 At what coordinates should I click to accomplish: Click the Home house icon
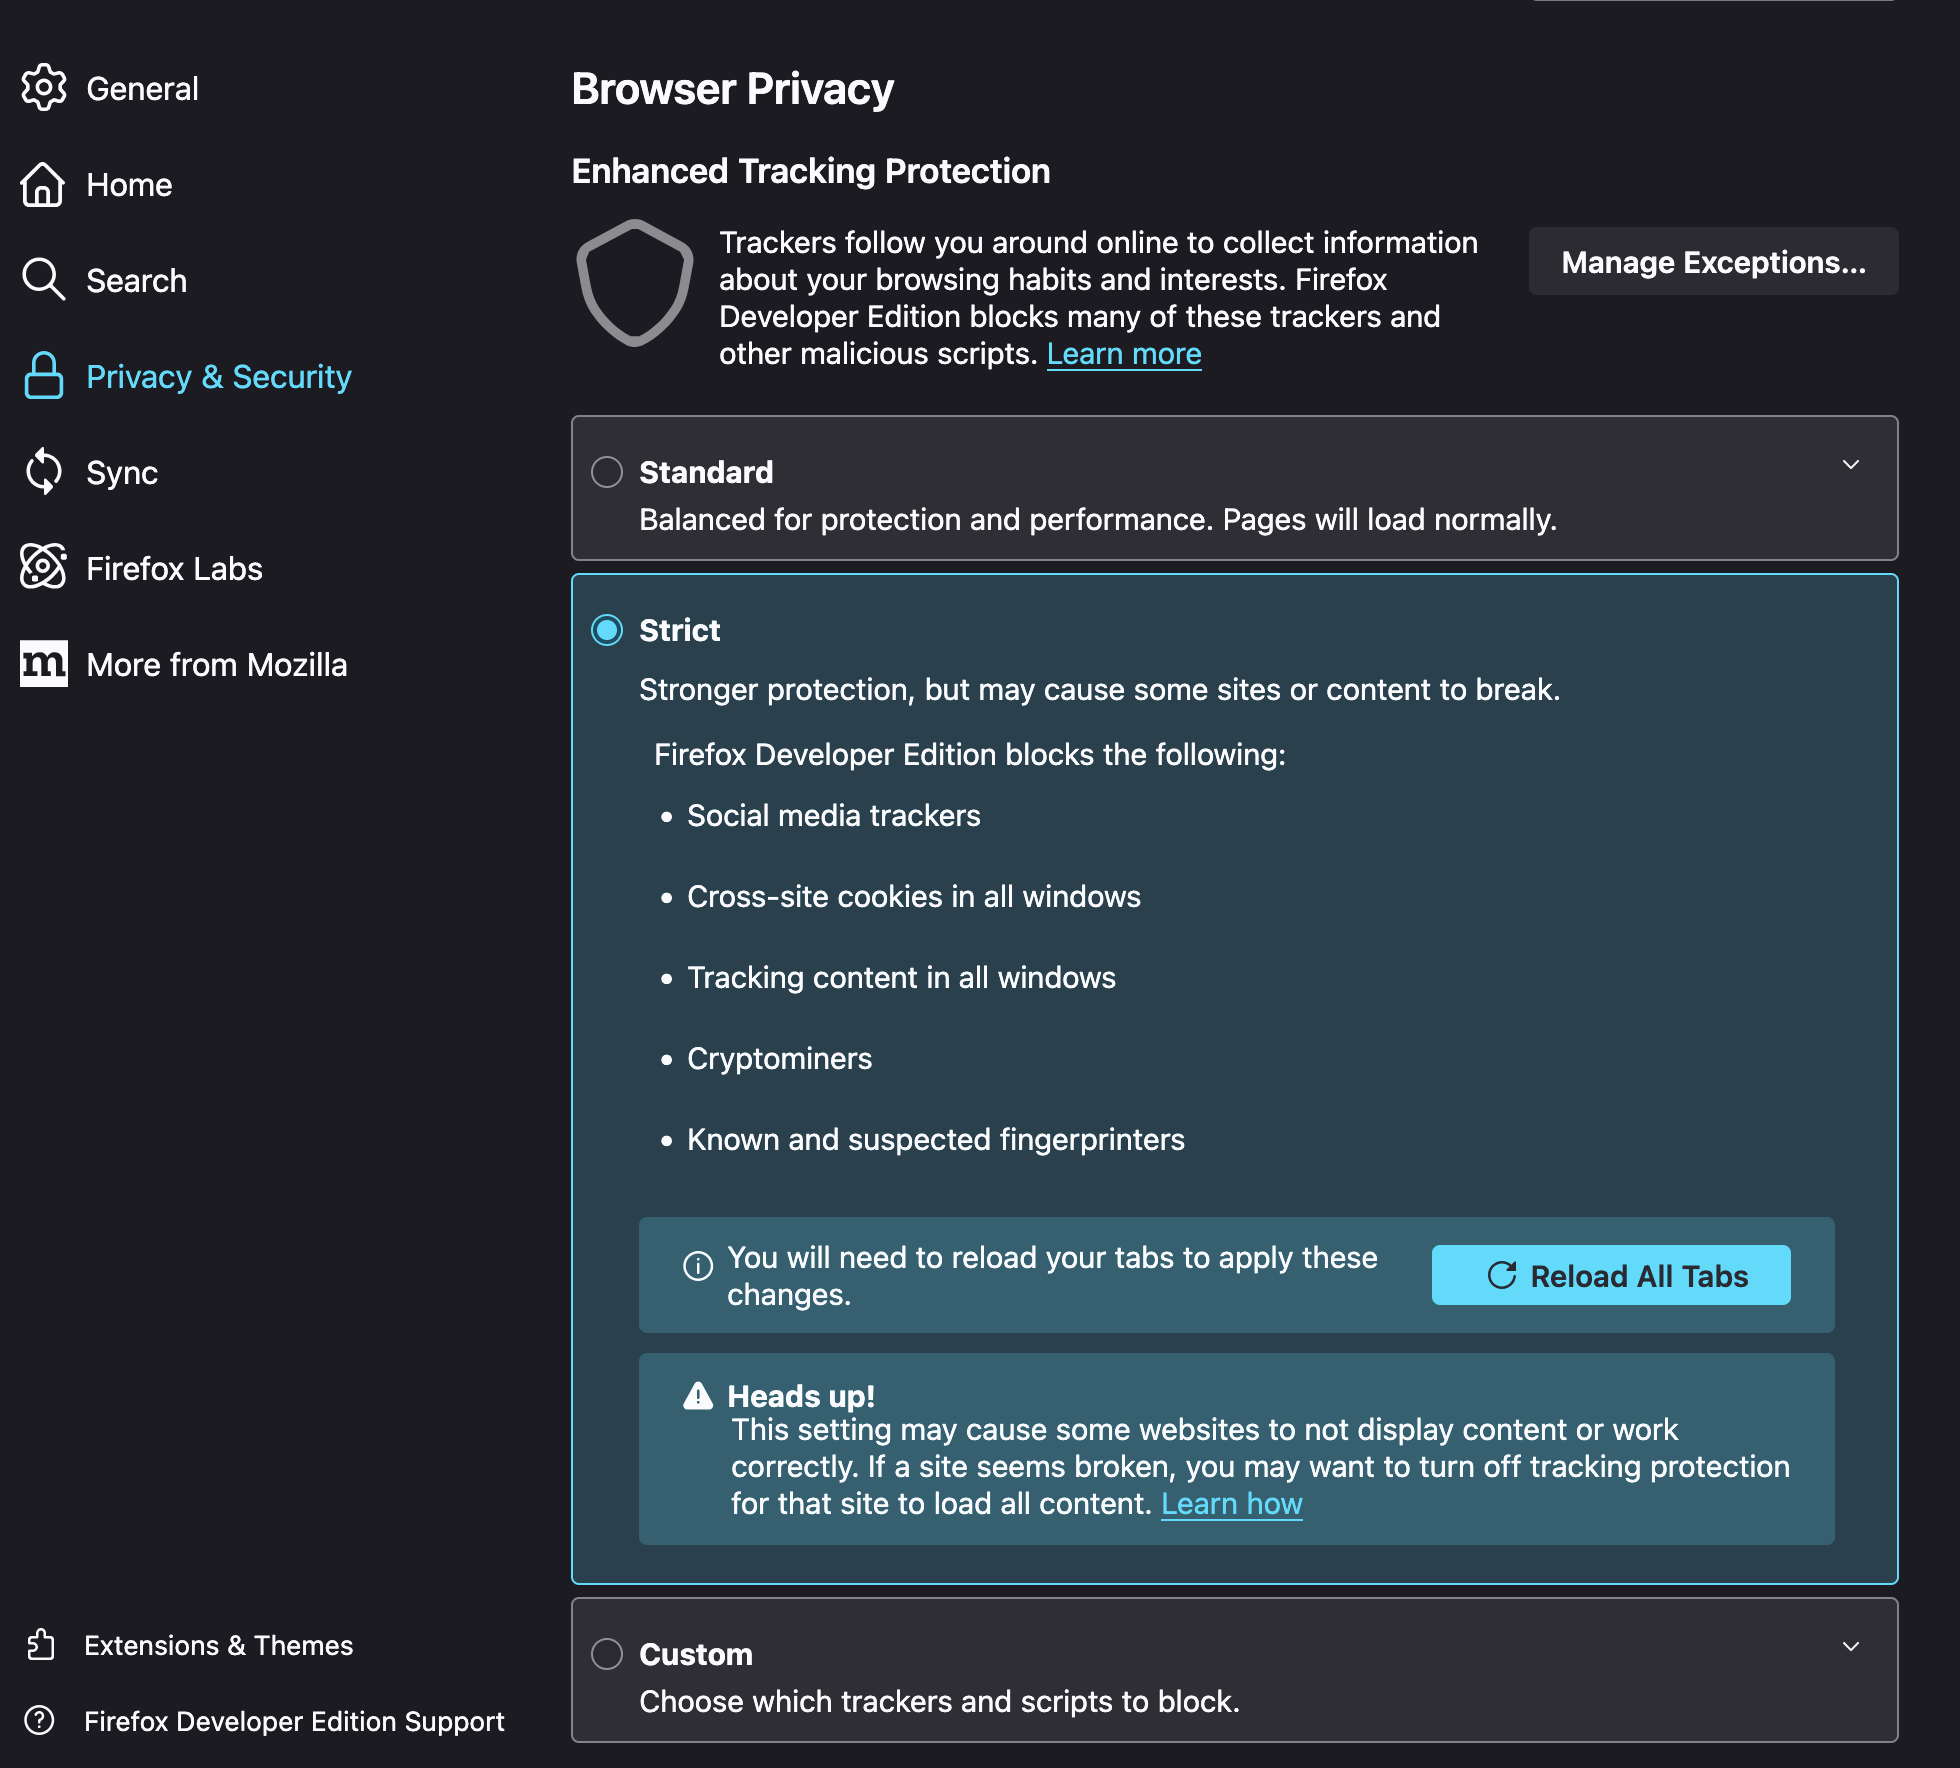pyautogui.click(x=43, y=185)
